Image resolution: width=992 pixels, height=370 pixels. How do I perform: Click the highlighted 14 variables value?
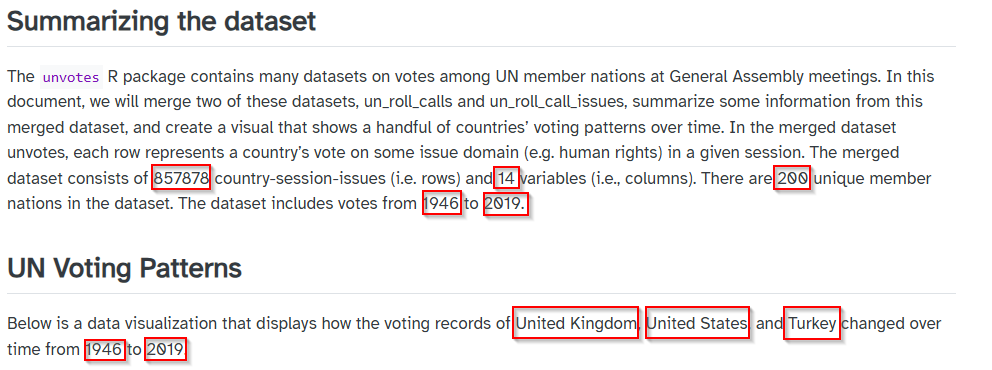click(506, 179)
